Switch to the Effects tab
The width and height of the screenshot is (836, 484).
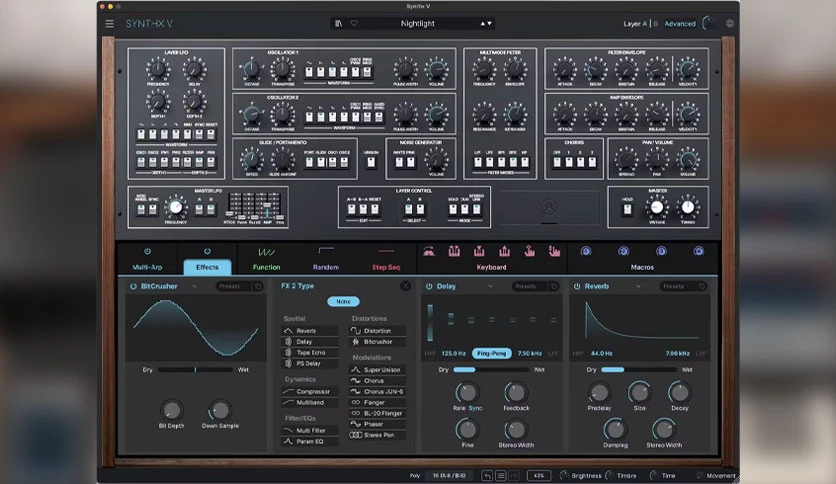click(207, 267)
